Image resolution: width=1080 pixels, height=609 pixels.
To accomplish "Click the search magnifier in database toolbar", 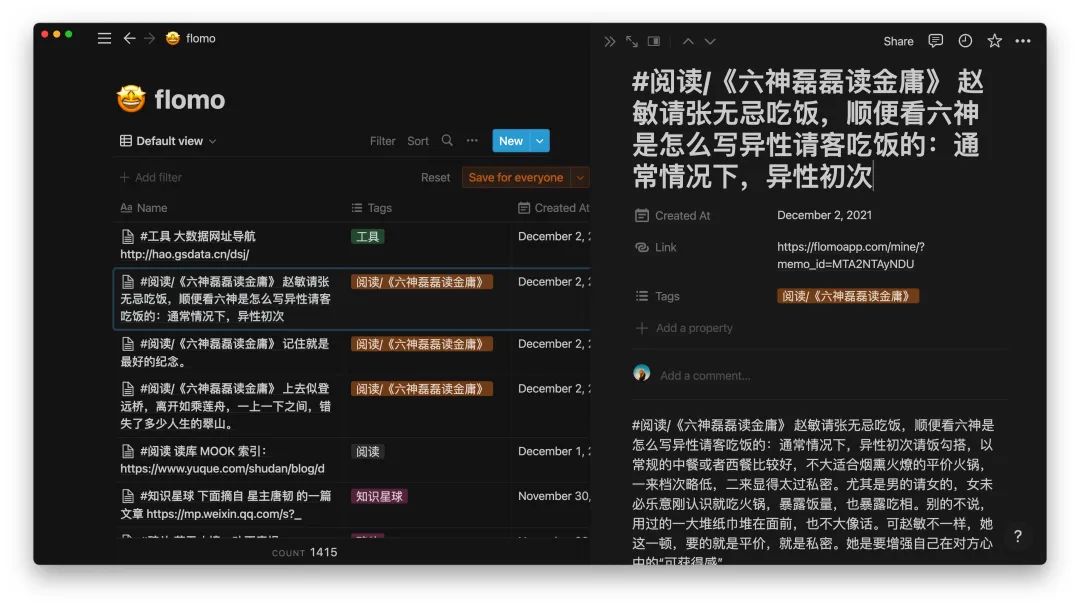I will [x=447, y=141].
